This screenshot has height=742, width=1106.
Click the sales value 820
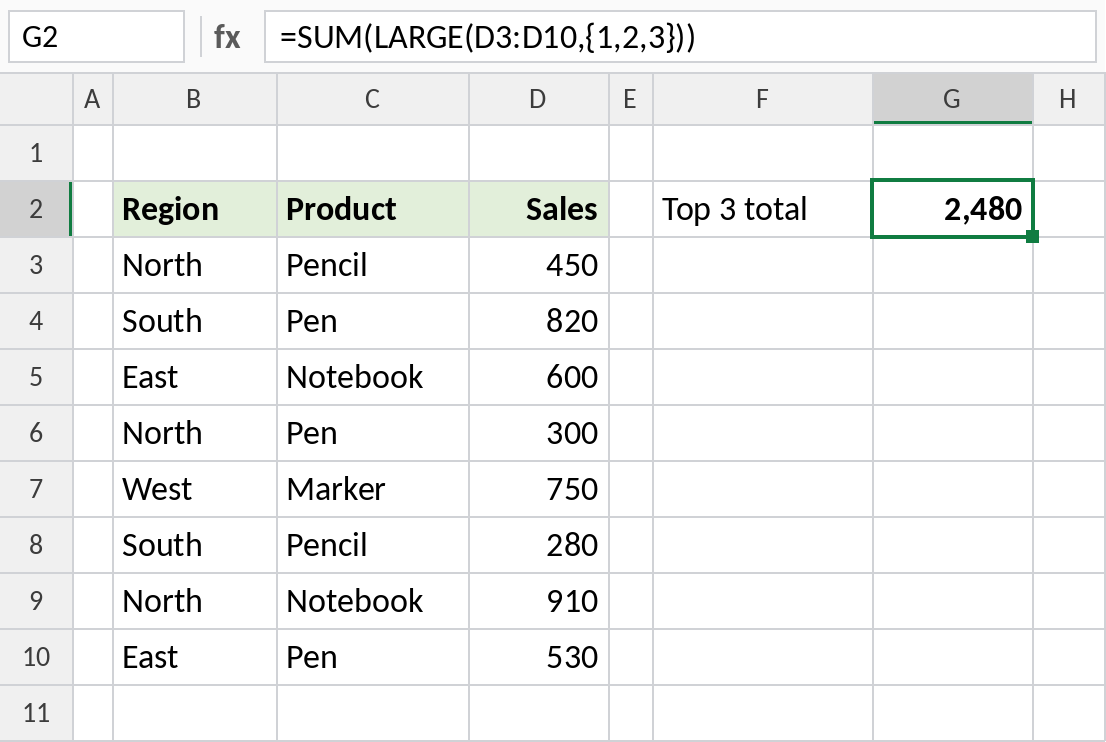[x=539, y=321]
